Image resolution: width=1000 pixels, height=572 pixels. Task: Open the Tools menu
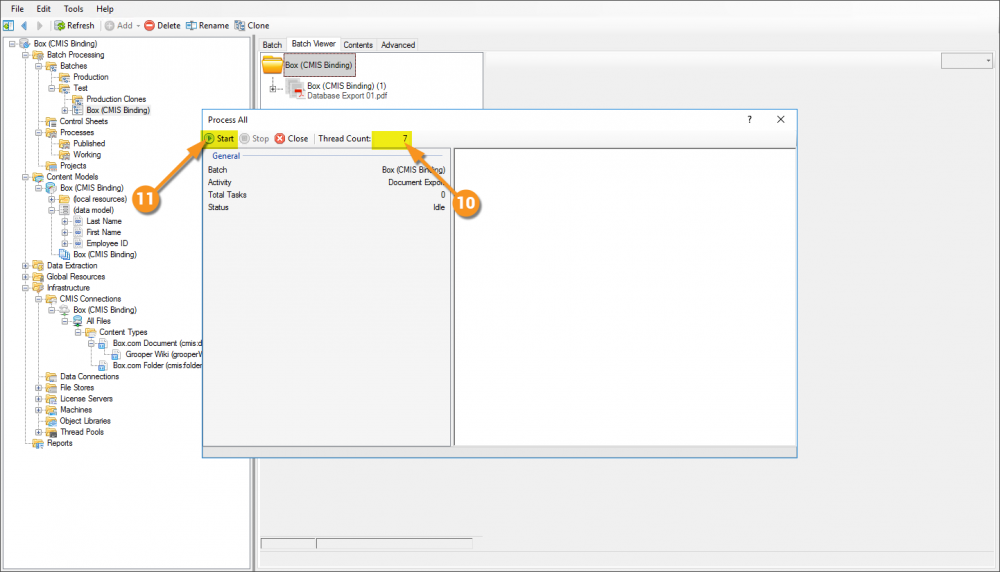point(73,9)
